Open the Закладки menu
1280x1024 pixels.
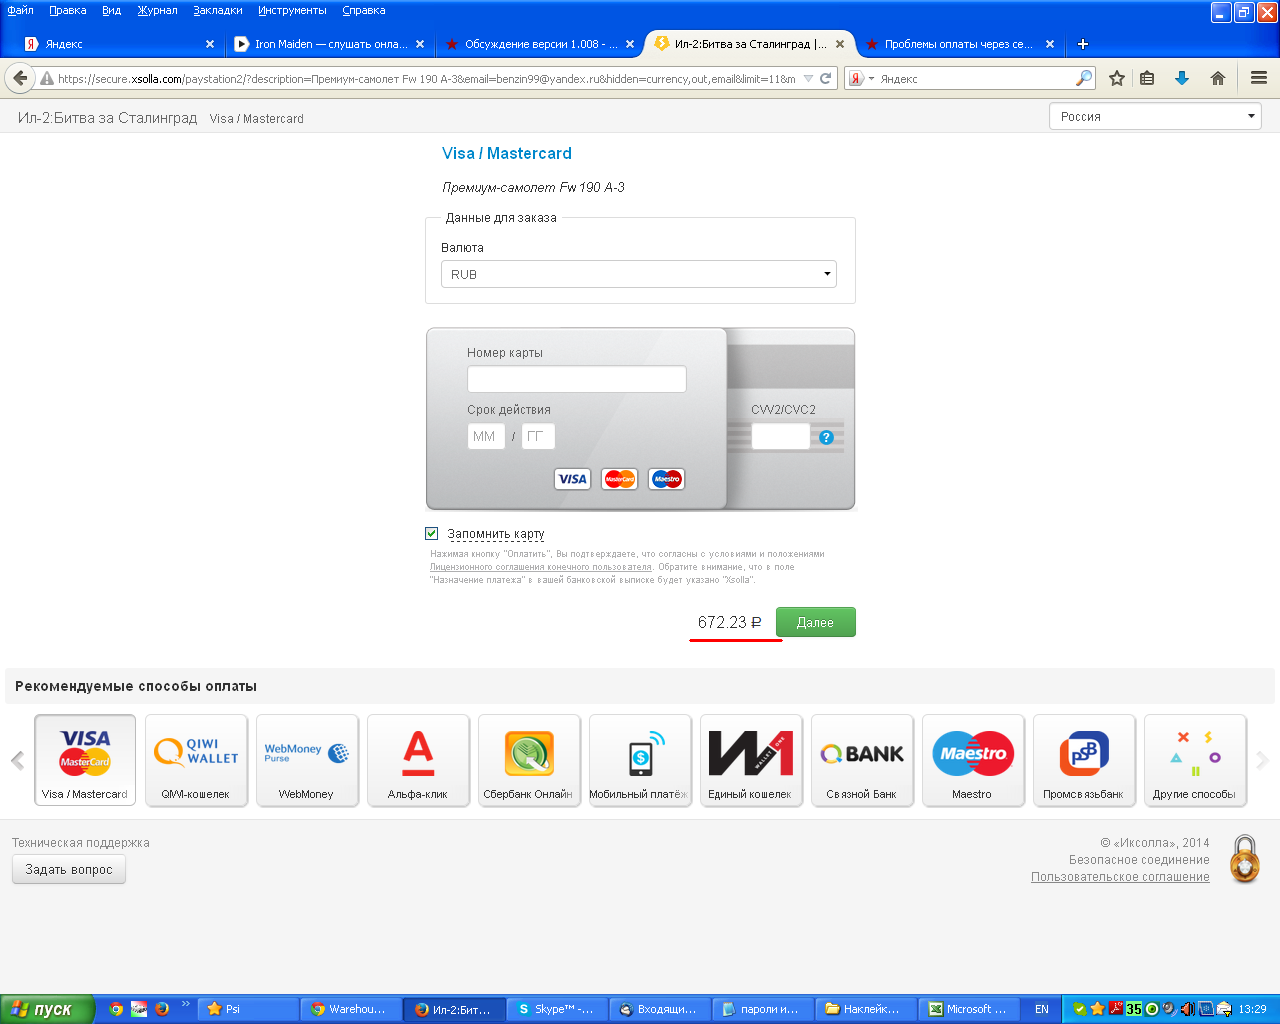coord(218,10)
